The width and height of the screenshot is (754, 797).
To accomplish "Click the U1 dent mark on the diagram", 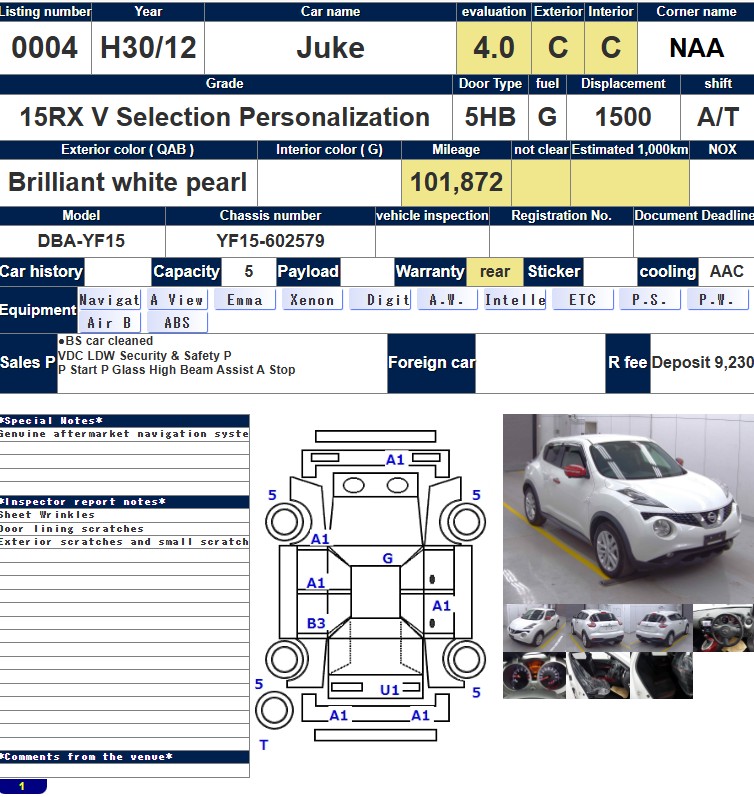I will [x=389, y=690].
